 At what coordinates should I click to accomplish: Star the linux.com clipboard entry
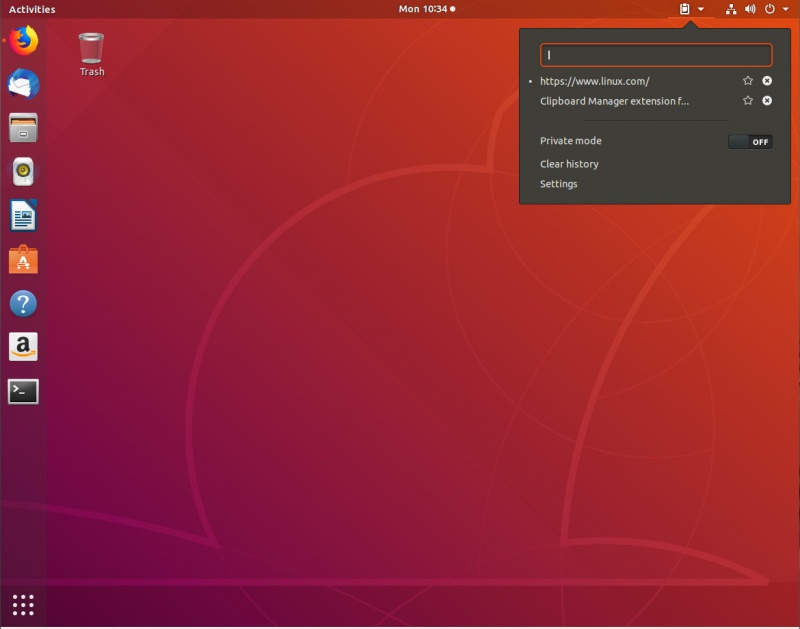(747, 81)
